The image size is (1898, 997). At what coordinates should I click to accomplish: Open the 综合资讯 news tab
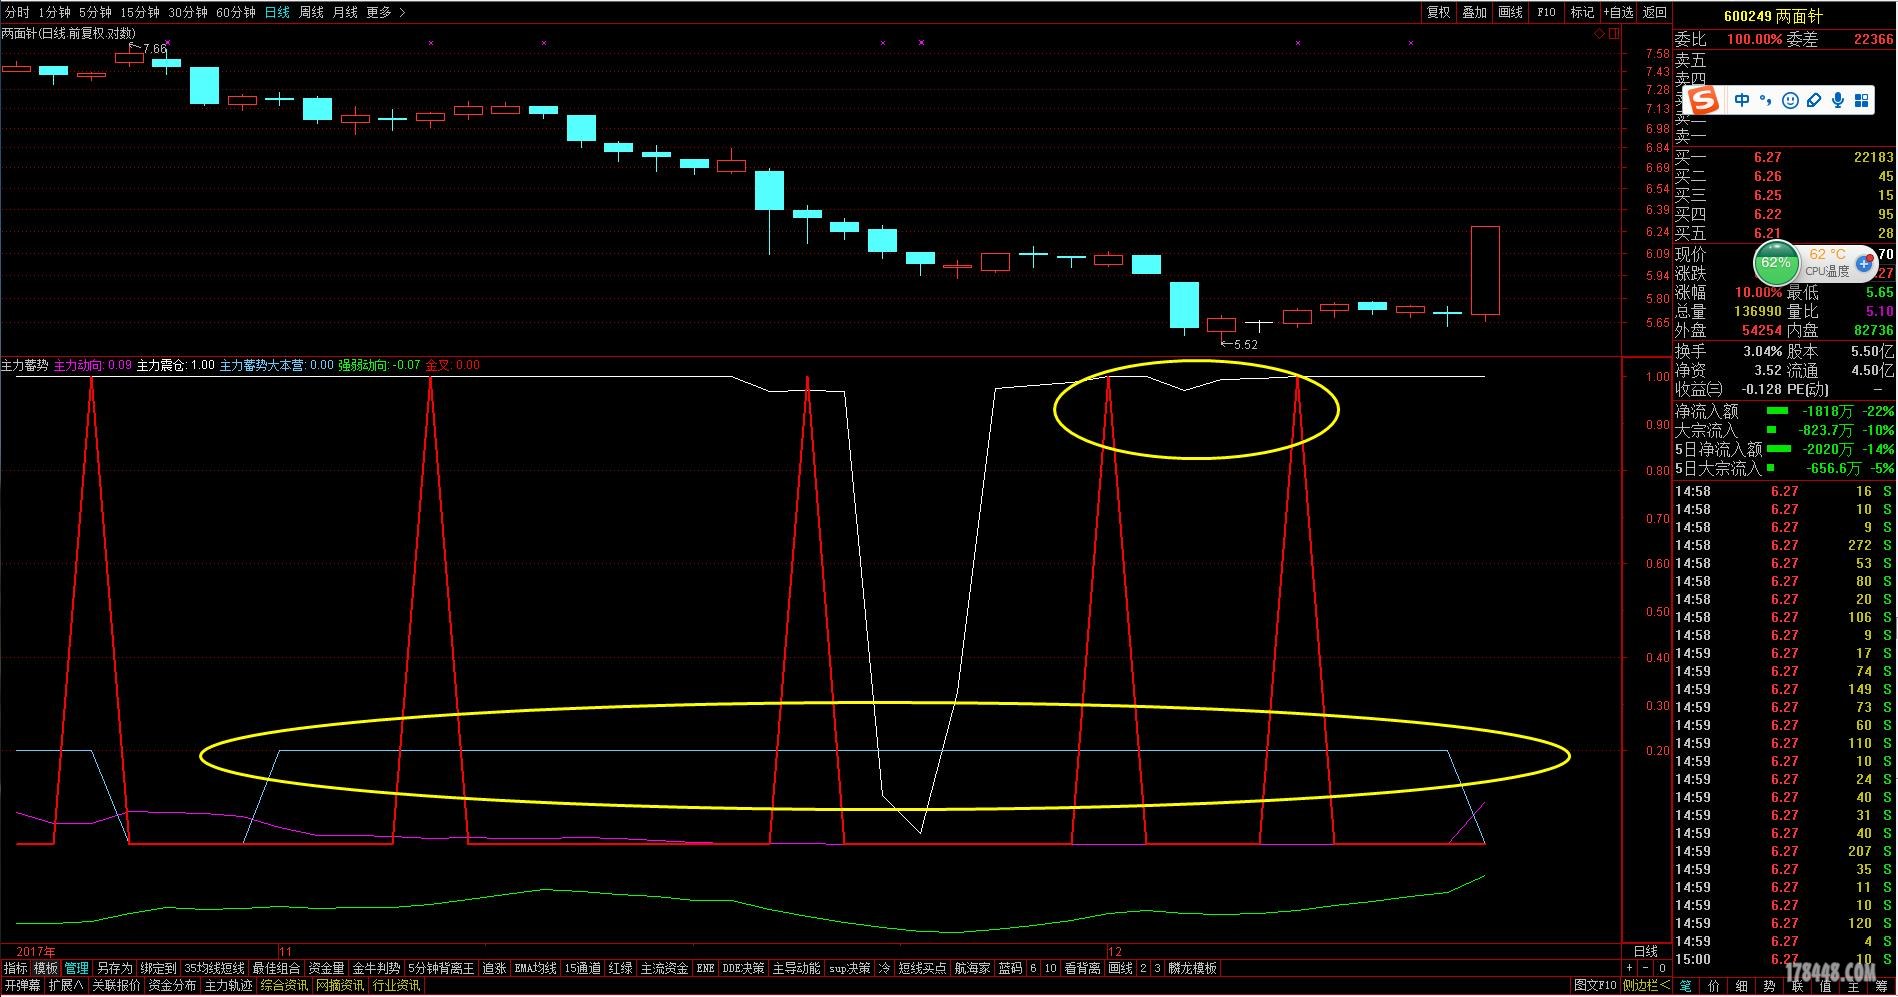click(284, 985)
